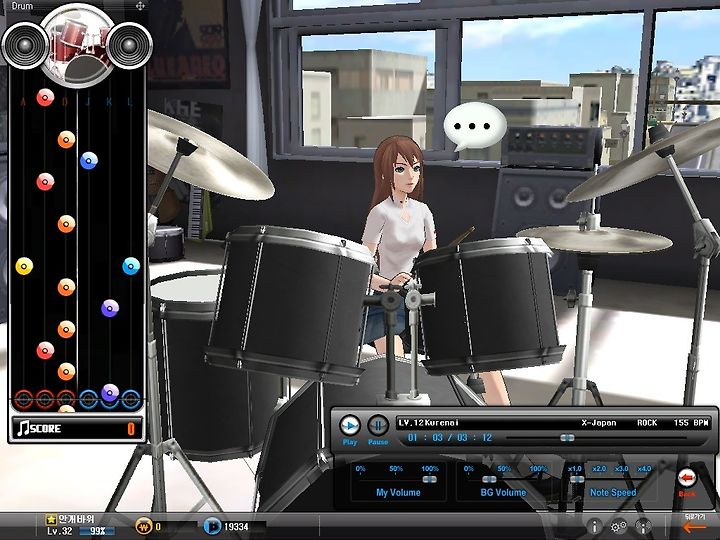Click the My Volume label
This screenshot has height=540, width=720.
pyautogui.click(x=398, y=493)
